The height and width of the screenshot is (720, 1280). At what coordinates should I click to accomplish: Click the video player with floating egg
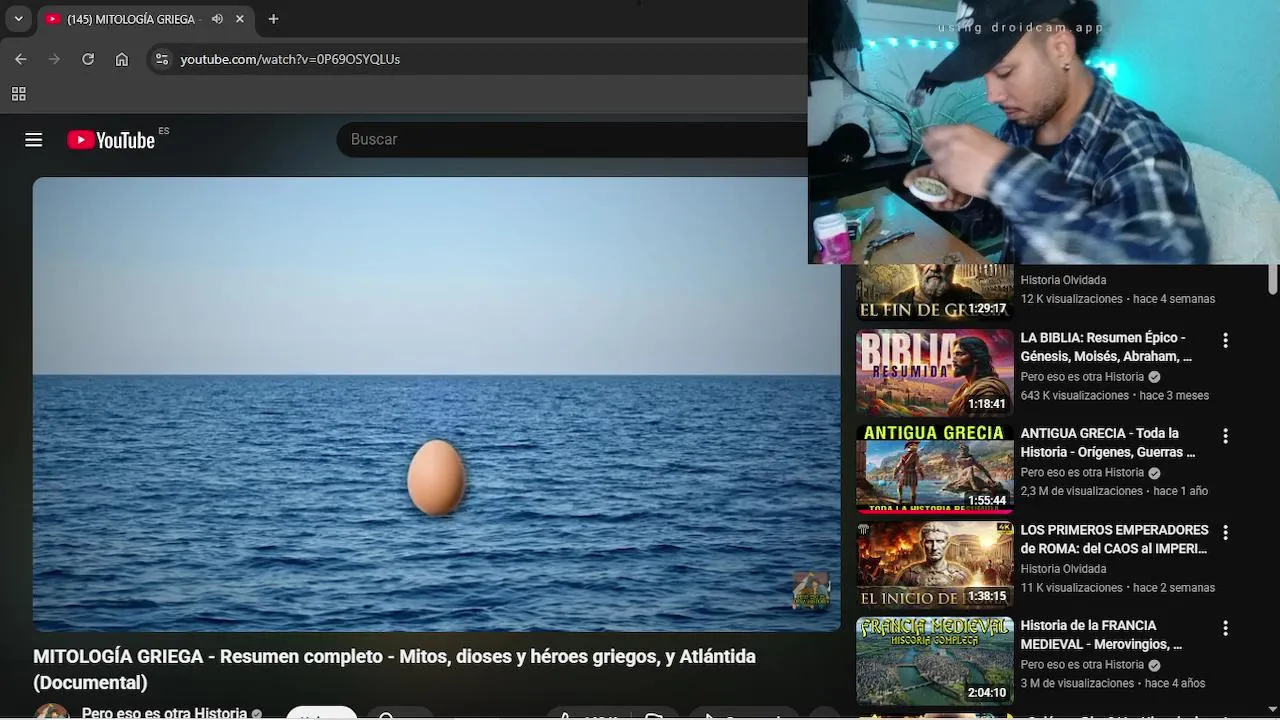click(x=436, y=404)
